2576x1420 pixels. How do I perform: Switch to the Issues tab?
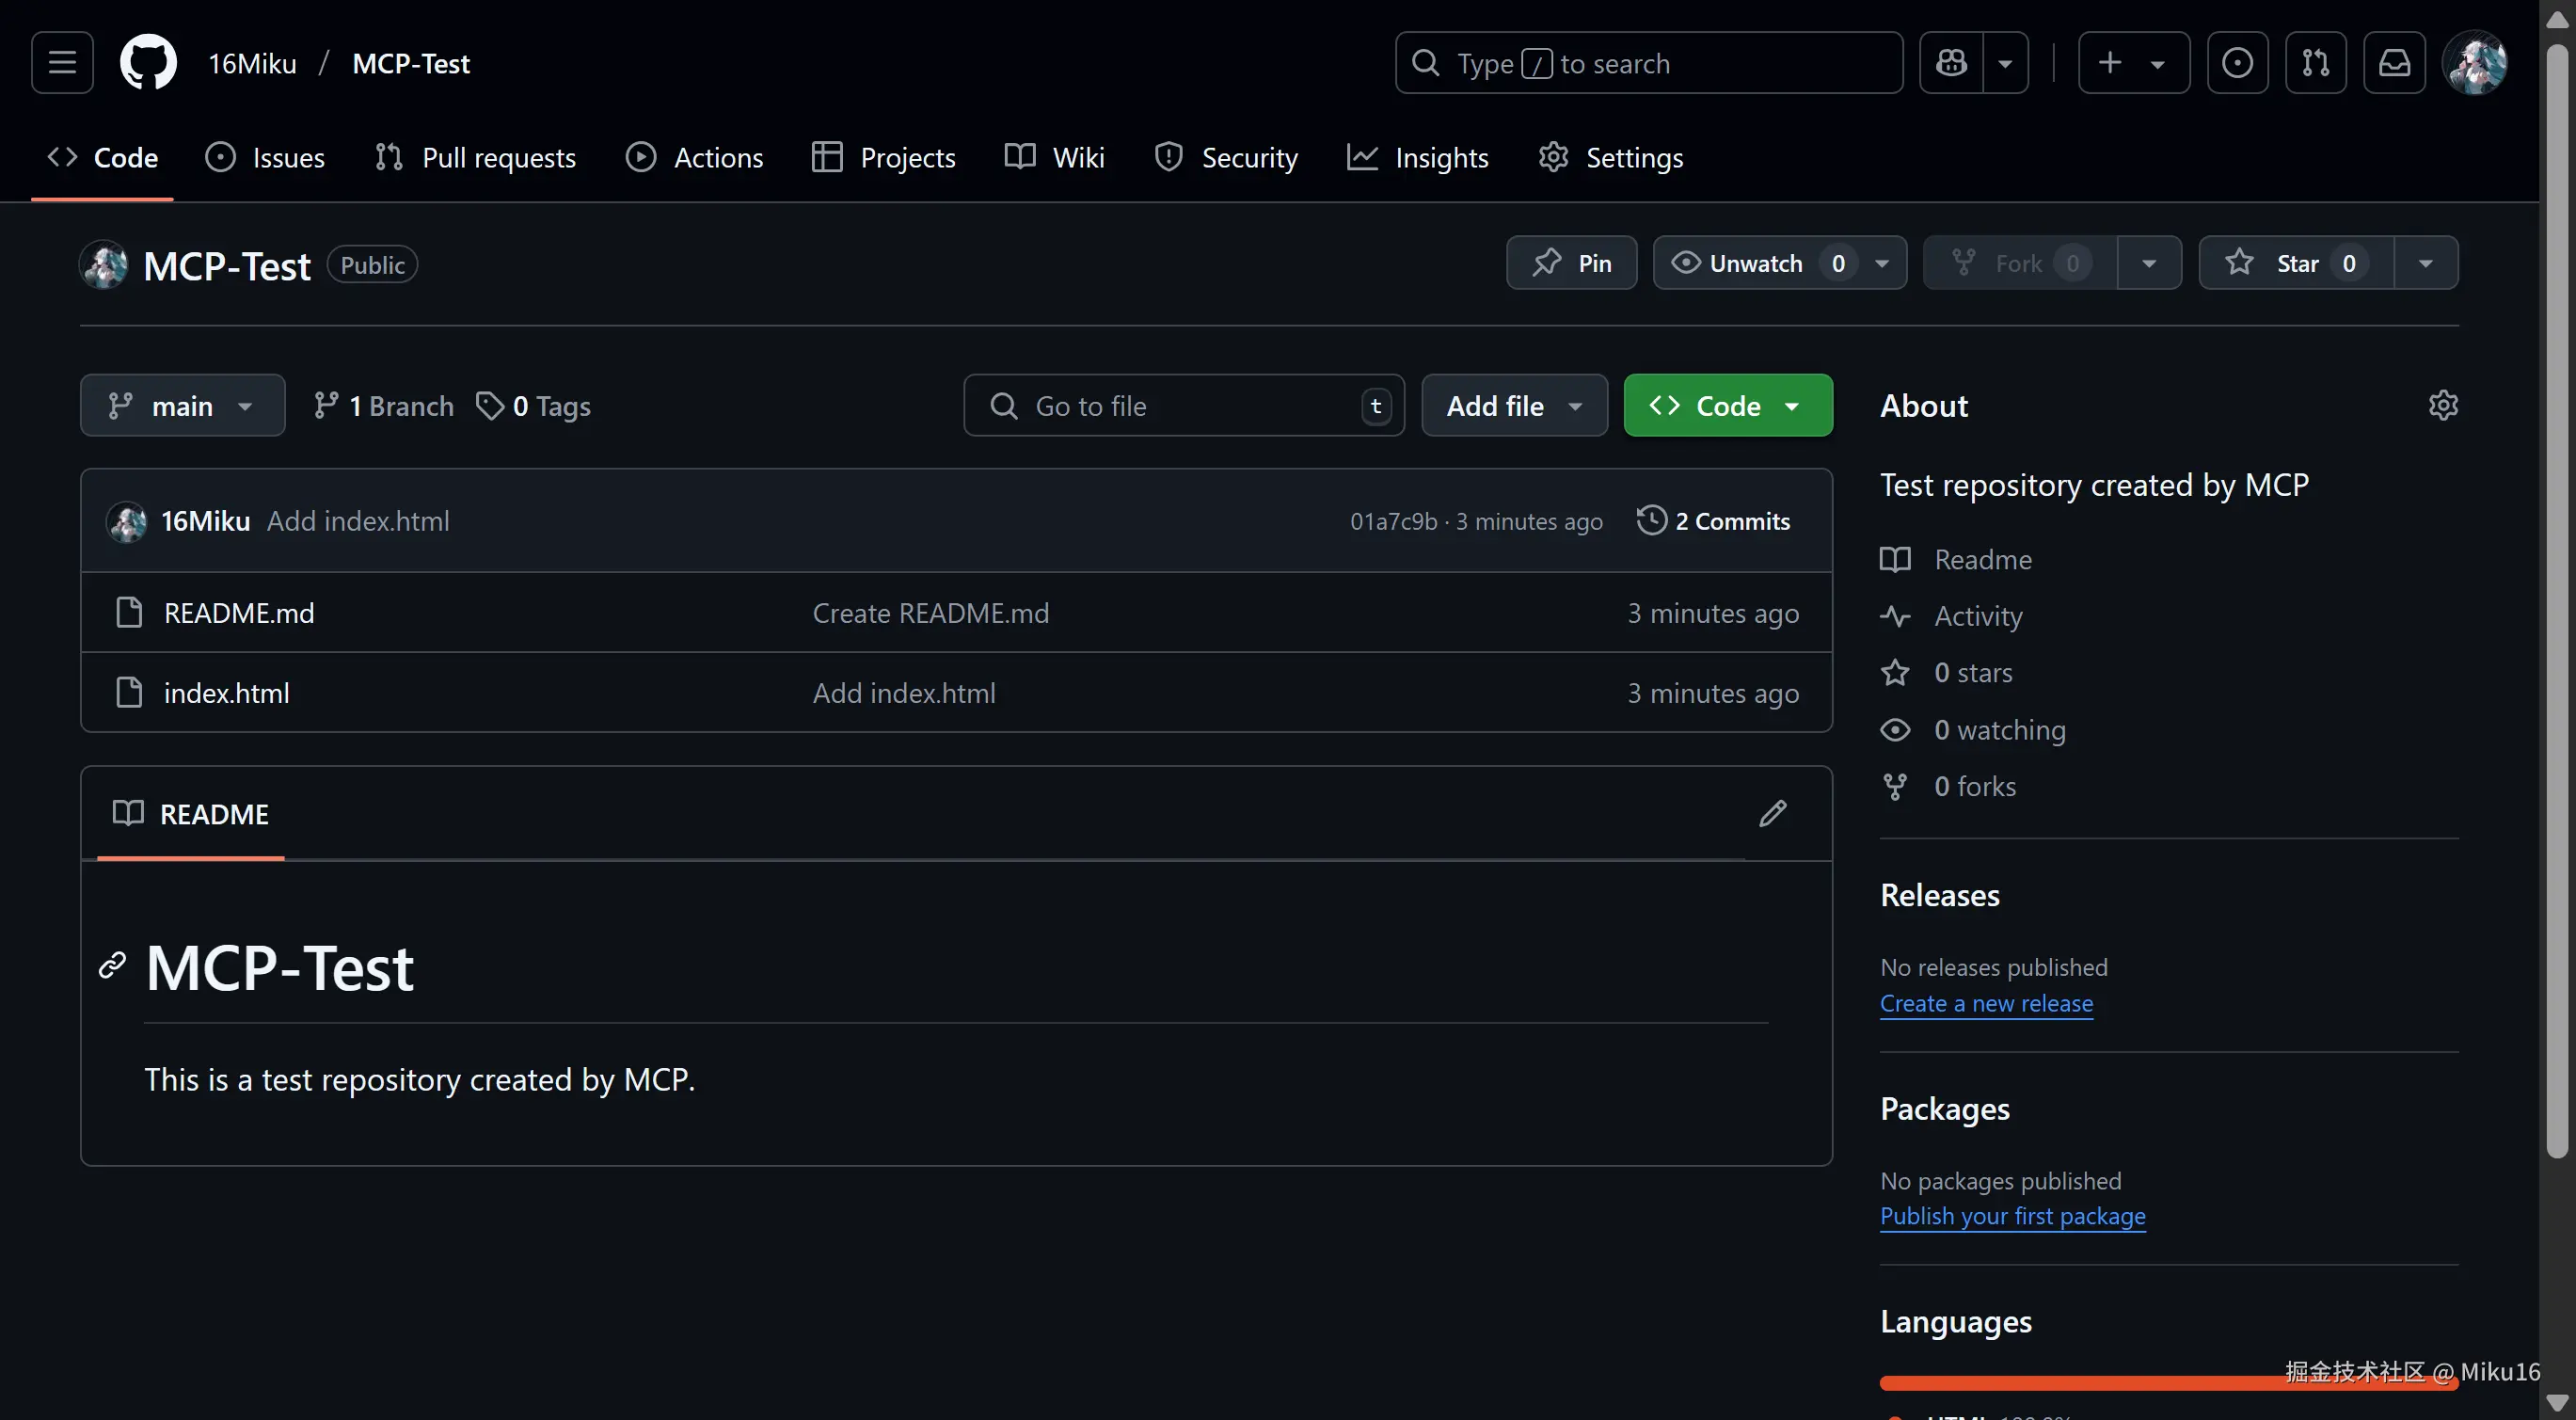pyautogui.click(x=265, y=157)
